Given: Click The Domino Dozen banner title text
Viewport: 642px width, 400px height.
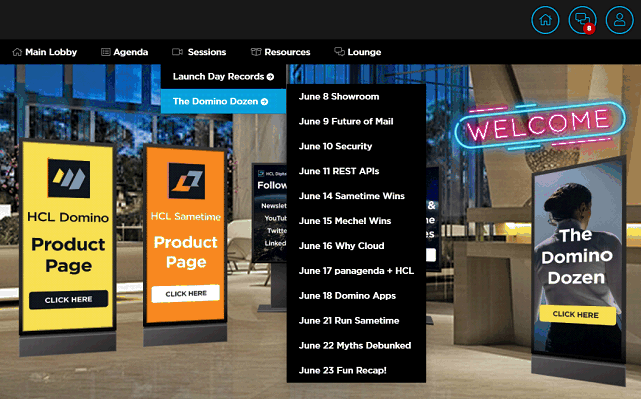Looking at the screenshot, I should (576, 256).
